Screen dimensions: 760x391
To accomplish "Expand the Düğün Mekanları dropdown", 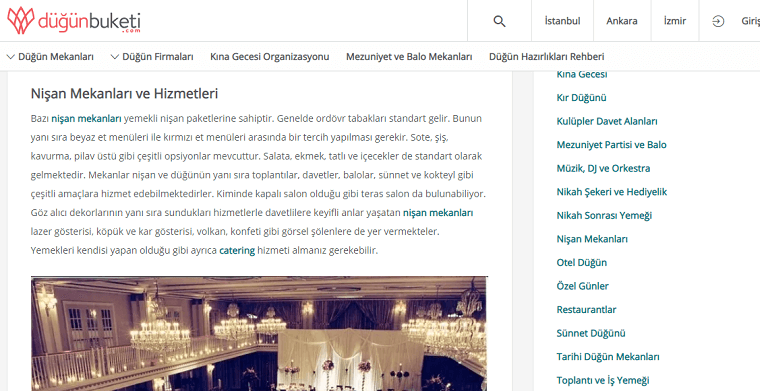I will coord(50,57).
